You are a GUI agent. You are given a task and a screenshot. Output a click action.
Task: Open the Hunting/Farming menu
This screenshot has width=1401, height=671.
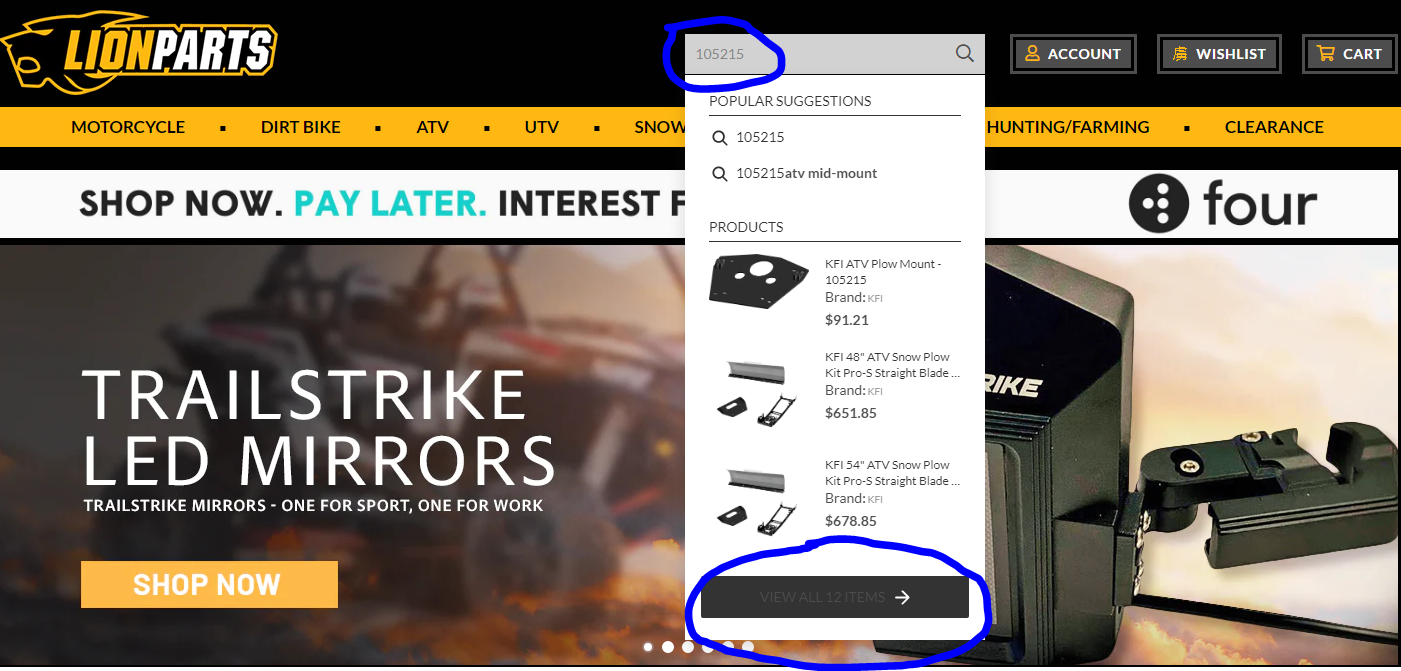[x=1067, y=127]
